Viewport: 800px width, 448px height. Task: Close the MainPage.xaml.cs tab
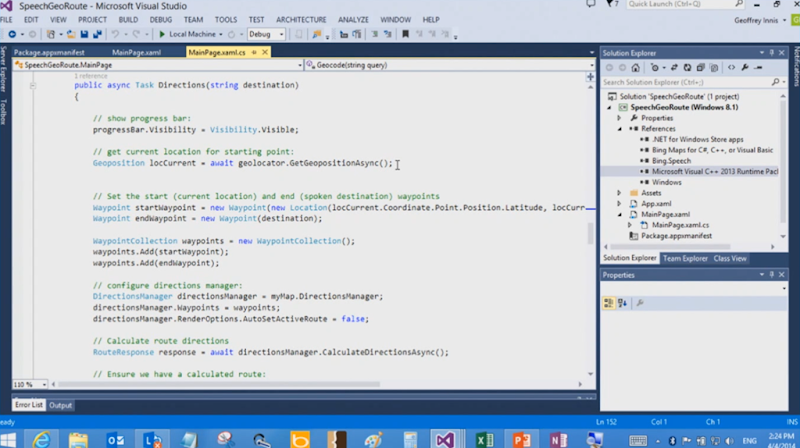[x=265, y=53]
